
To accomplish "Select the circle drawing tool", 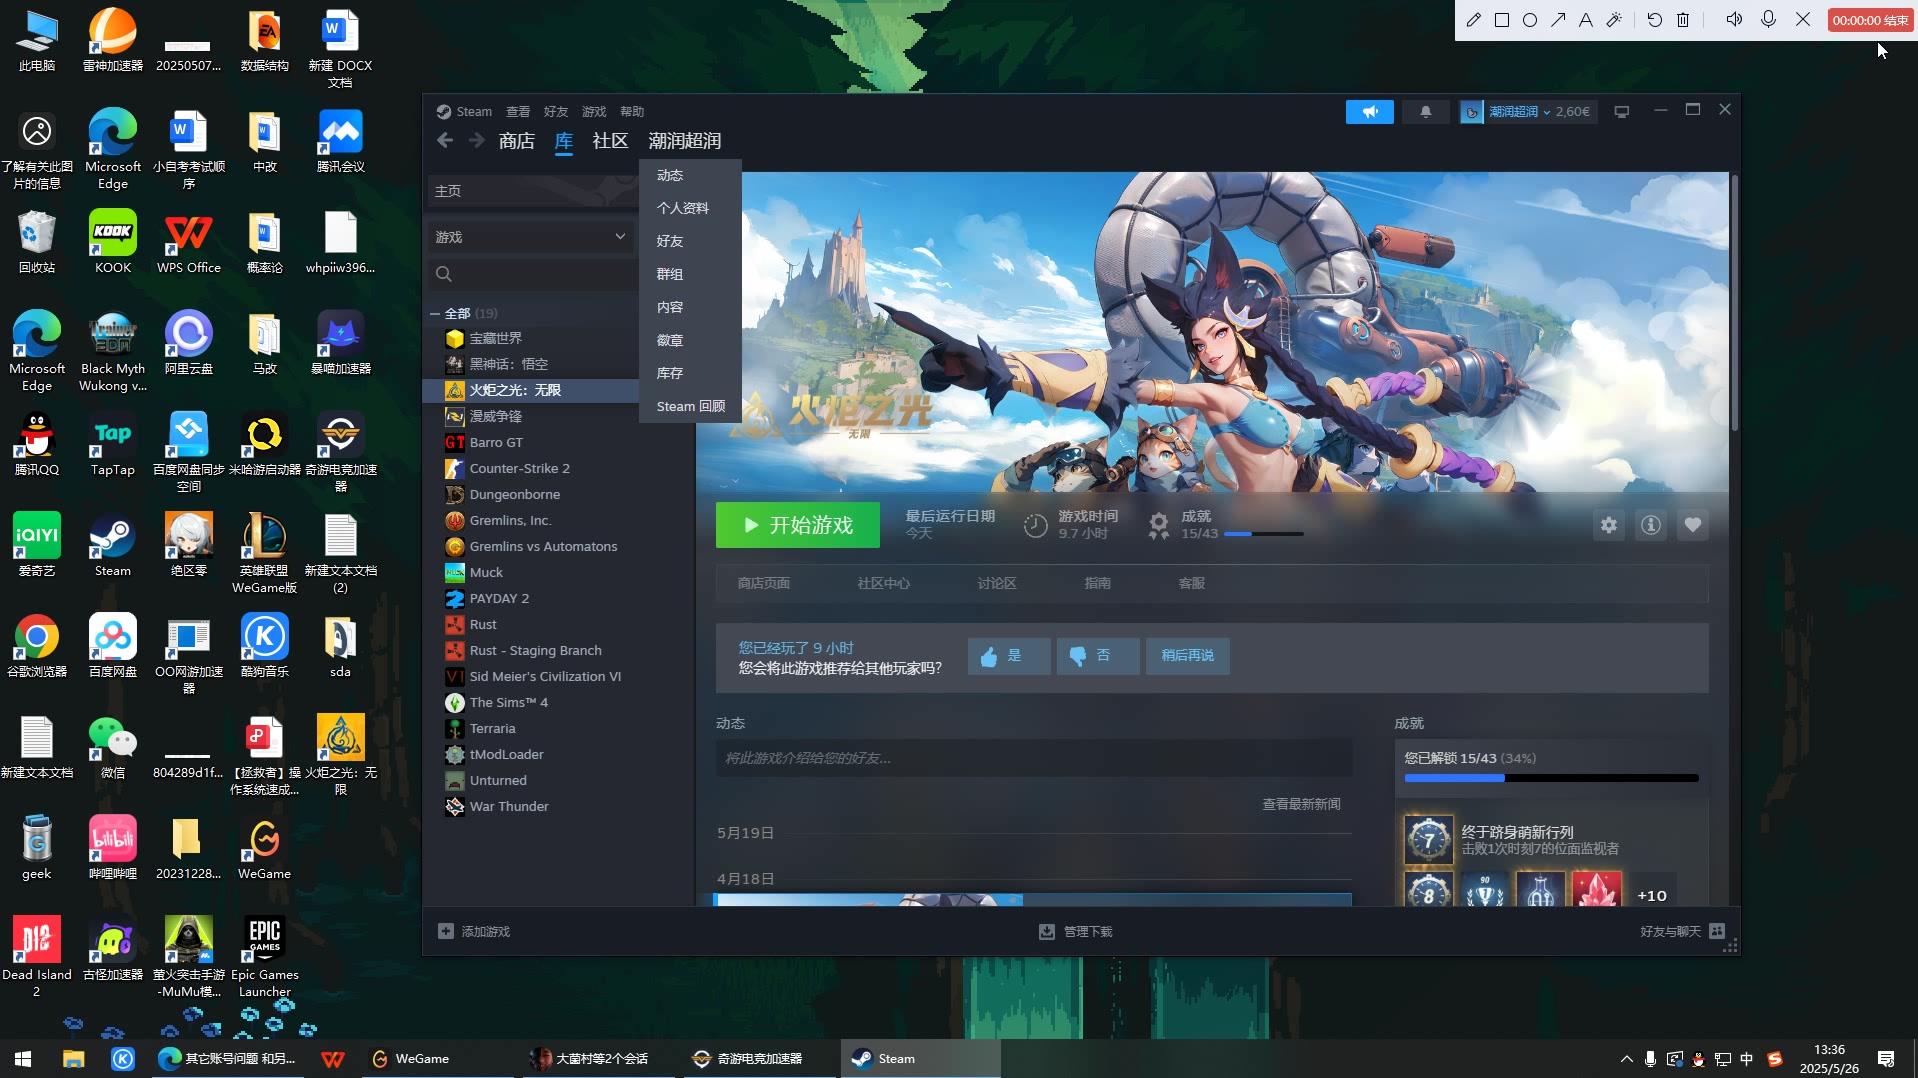I will click(x=1529, y=20).
